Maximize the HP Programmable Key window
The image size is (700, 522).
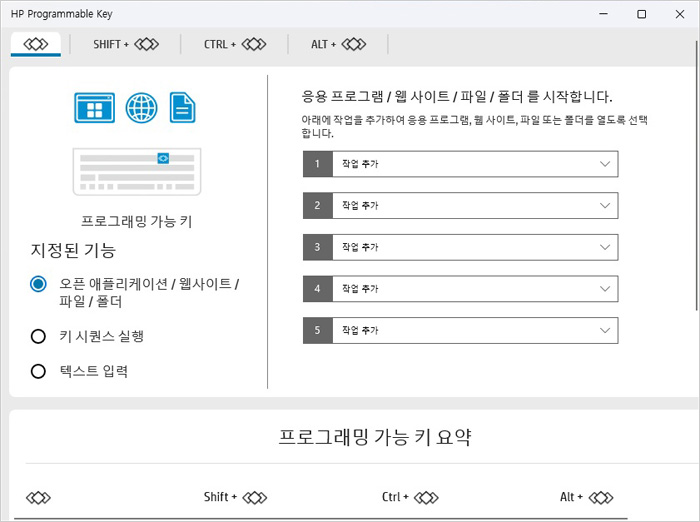click(x=642, y=14)
